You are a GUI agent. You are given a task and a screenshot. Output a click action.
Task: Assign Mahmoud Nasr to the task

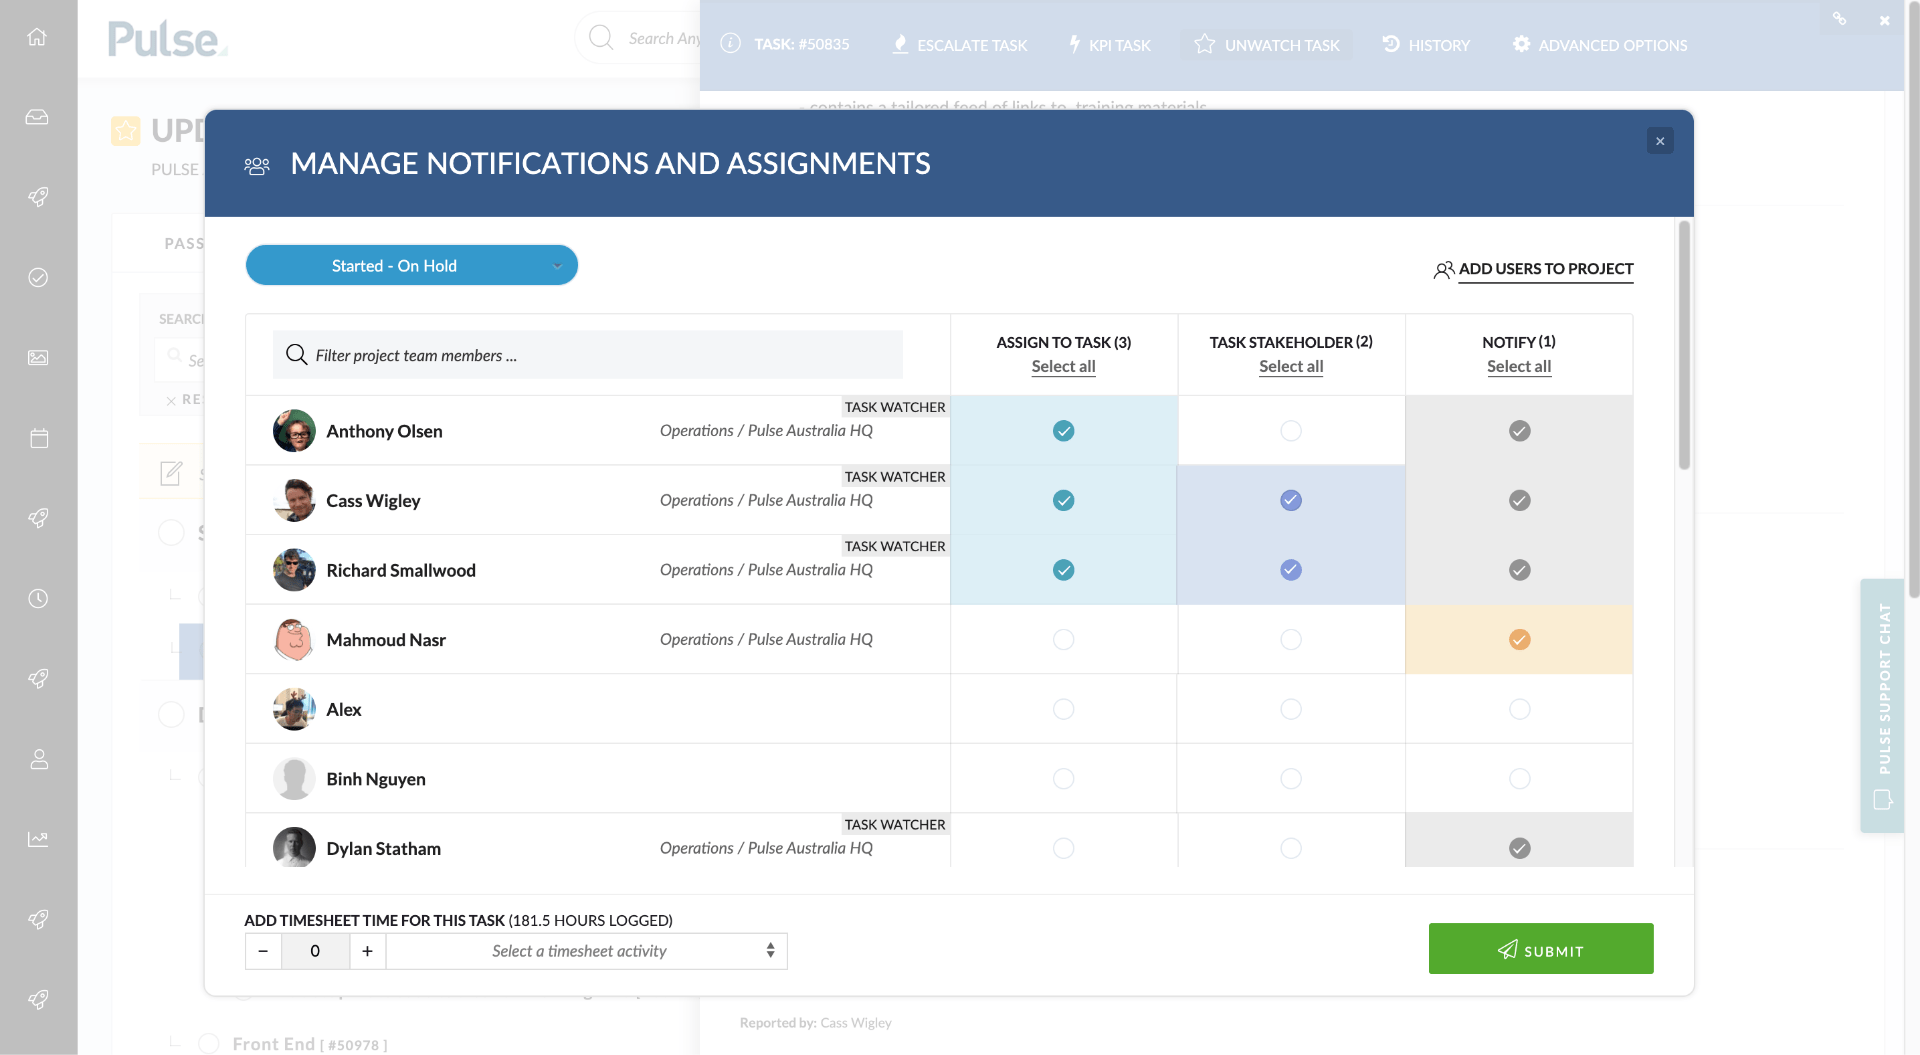pyautogui.click(x=1063, y=639)
